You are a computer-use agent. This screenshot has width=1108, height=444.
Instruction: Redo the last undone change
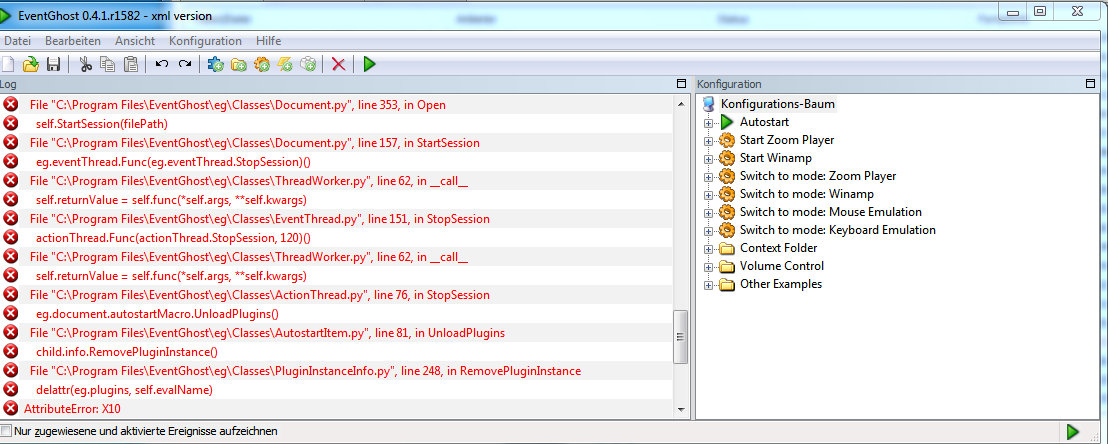(x=184, y=64)
